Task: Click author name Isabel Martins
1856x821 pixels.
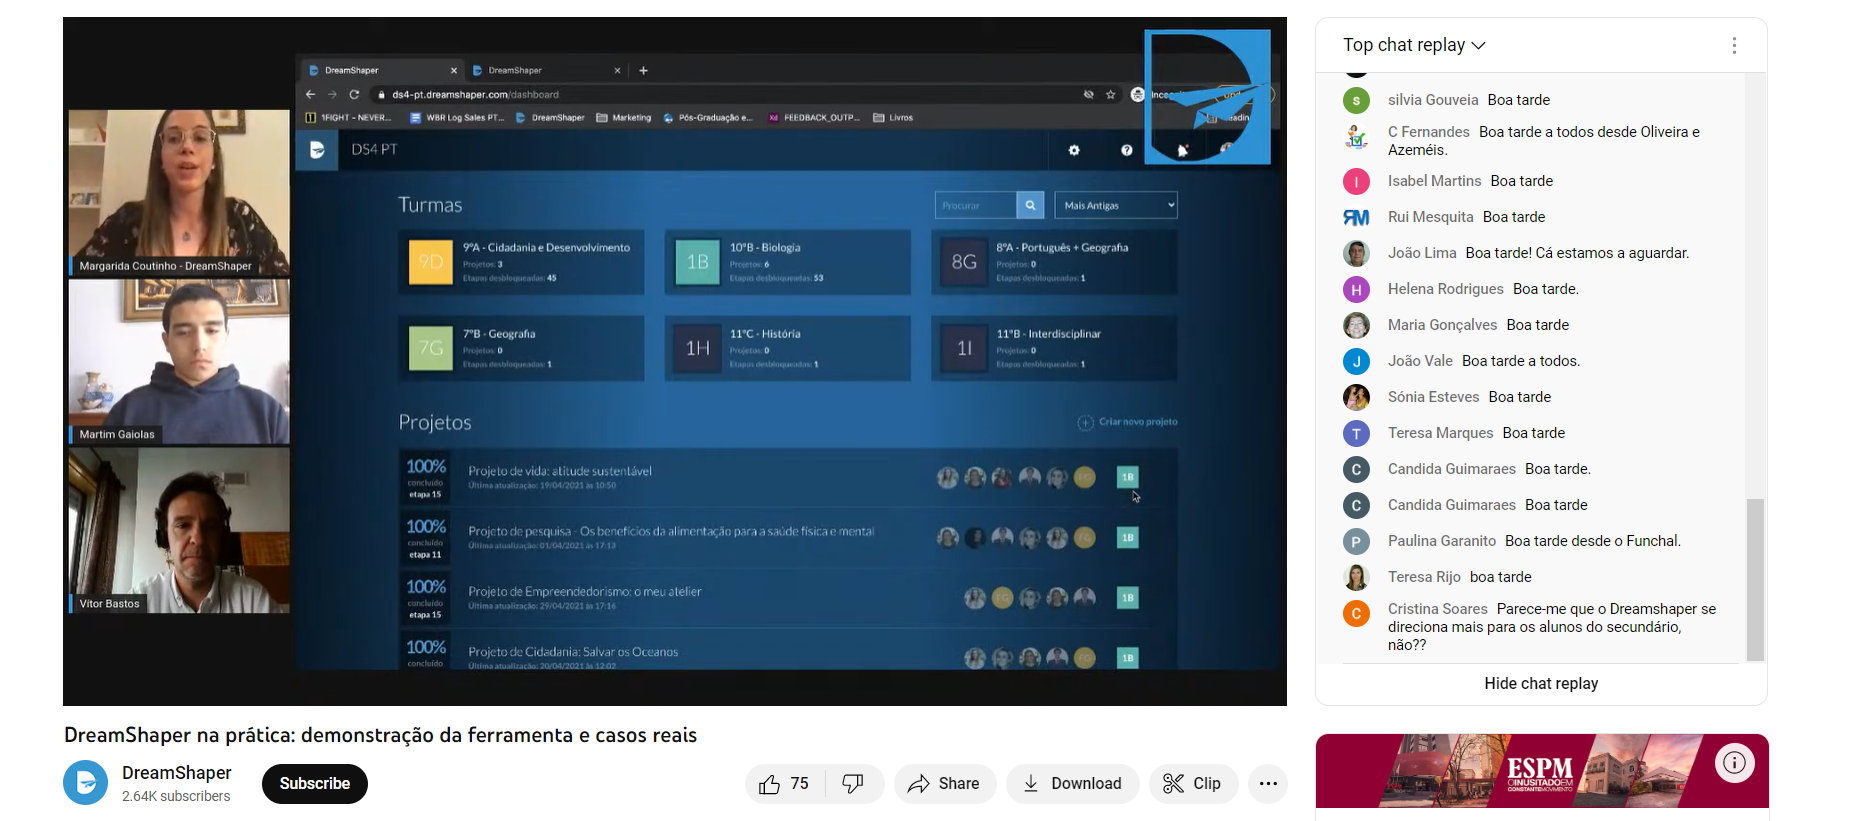Action: 1435,181
